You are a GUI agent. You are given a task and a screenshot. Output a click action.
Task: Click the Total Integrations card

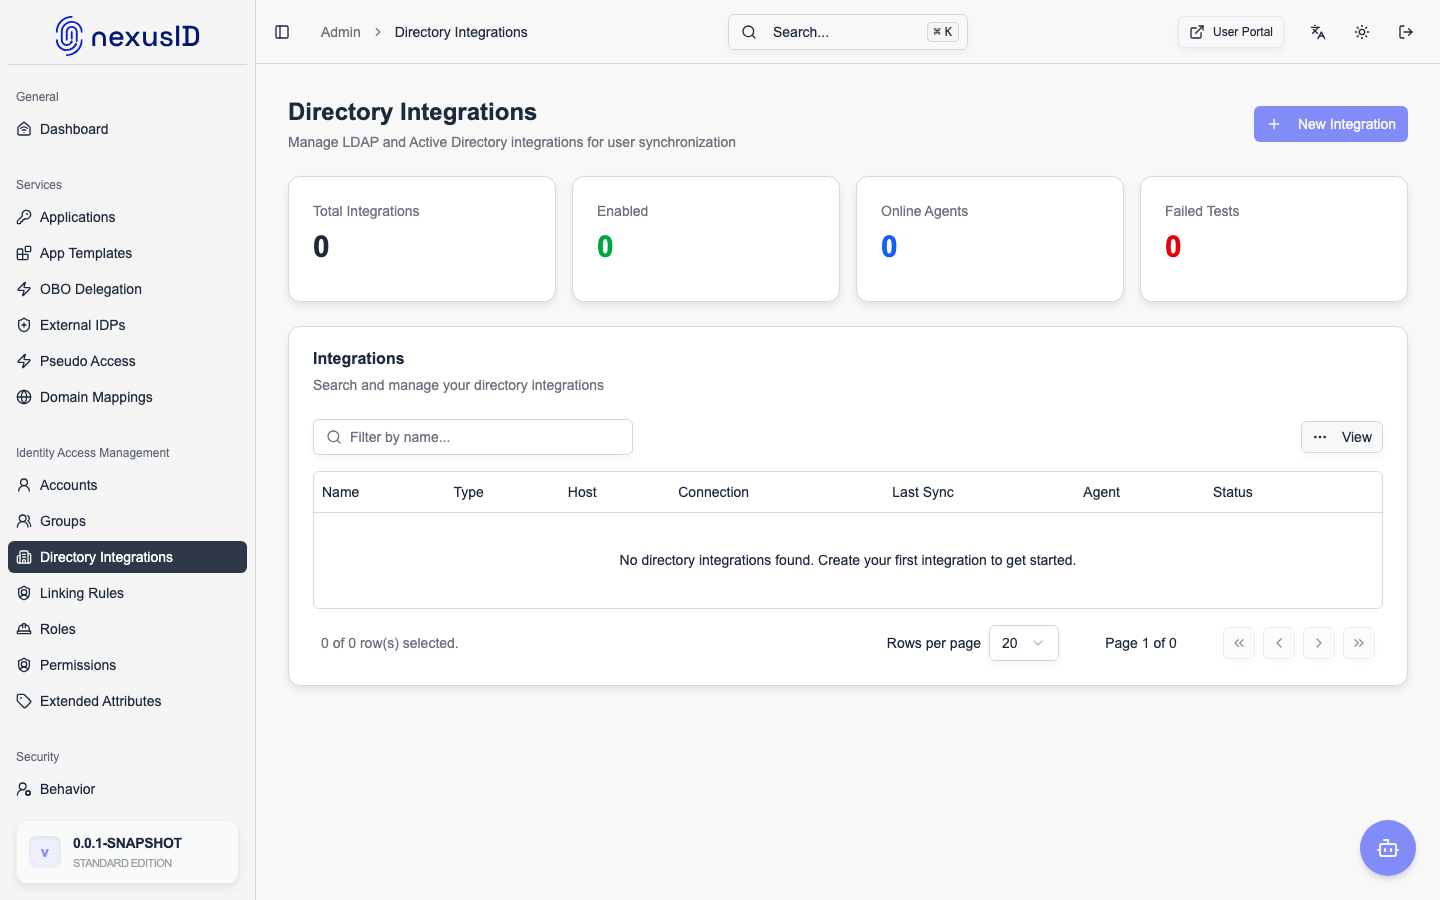(422, 239)
